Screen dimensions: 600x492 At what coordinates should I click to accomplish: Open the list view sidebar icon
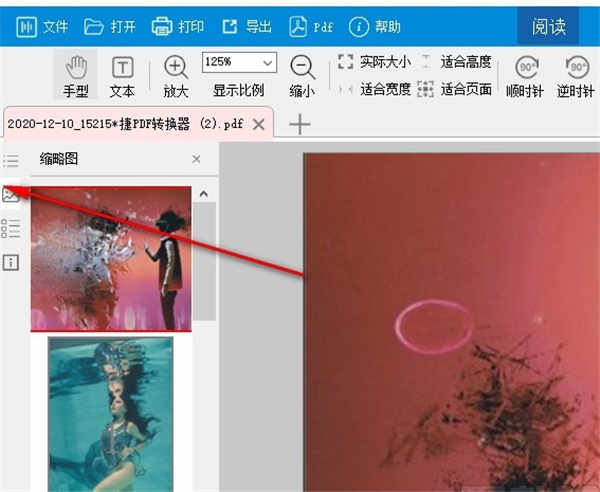10,228
